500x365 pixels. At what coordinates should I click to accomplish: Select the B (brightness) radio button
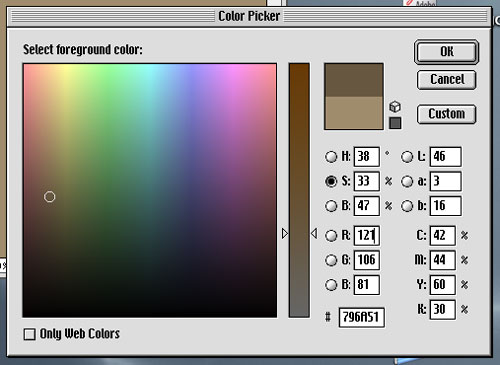point(331,206)
